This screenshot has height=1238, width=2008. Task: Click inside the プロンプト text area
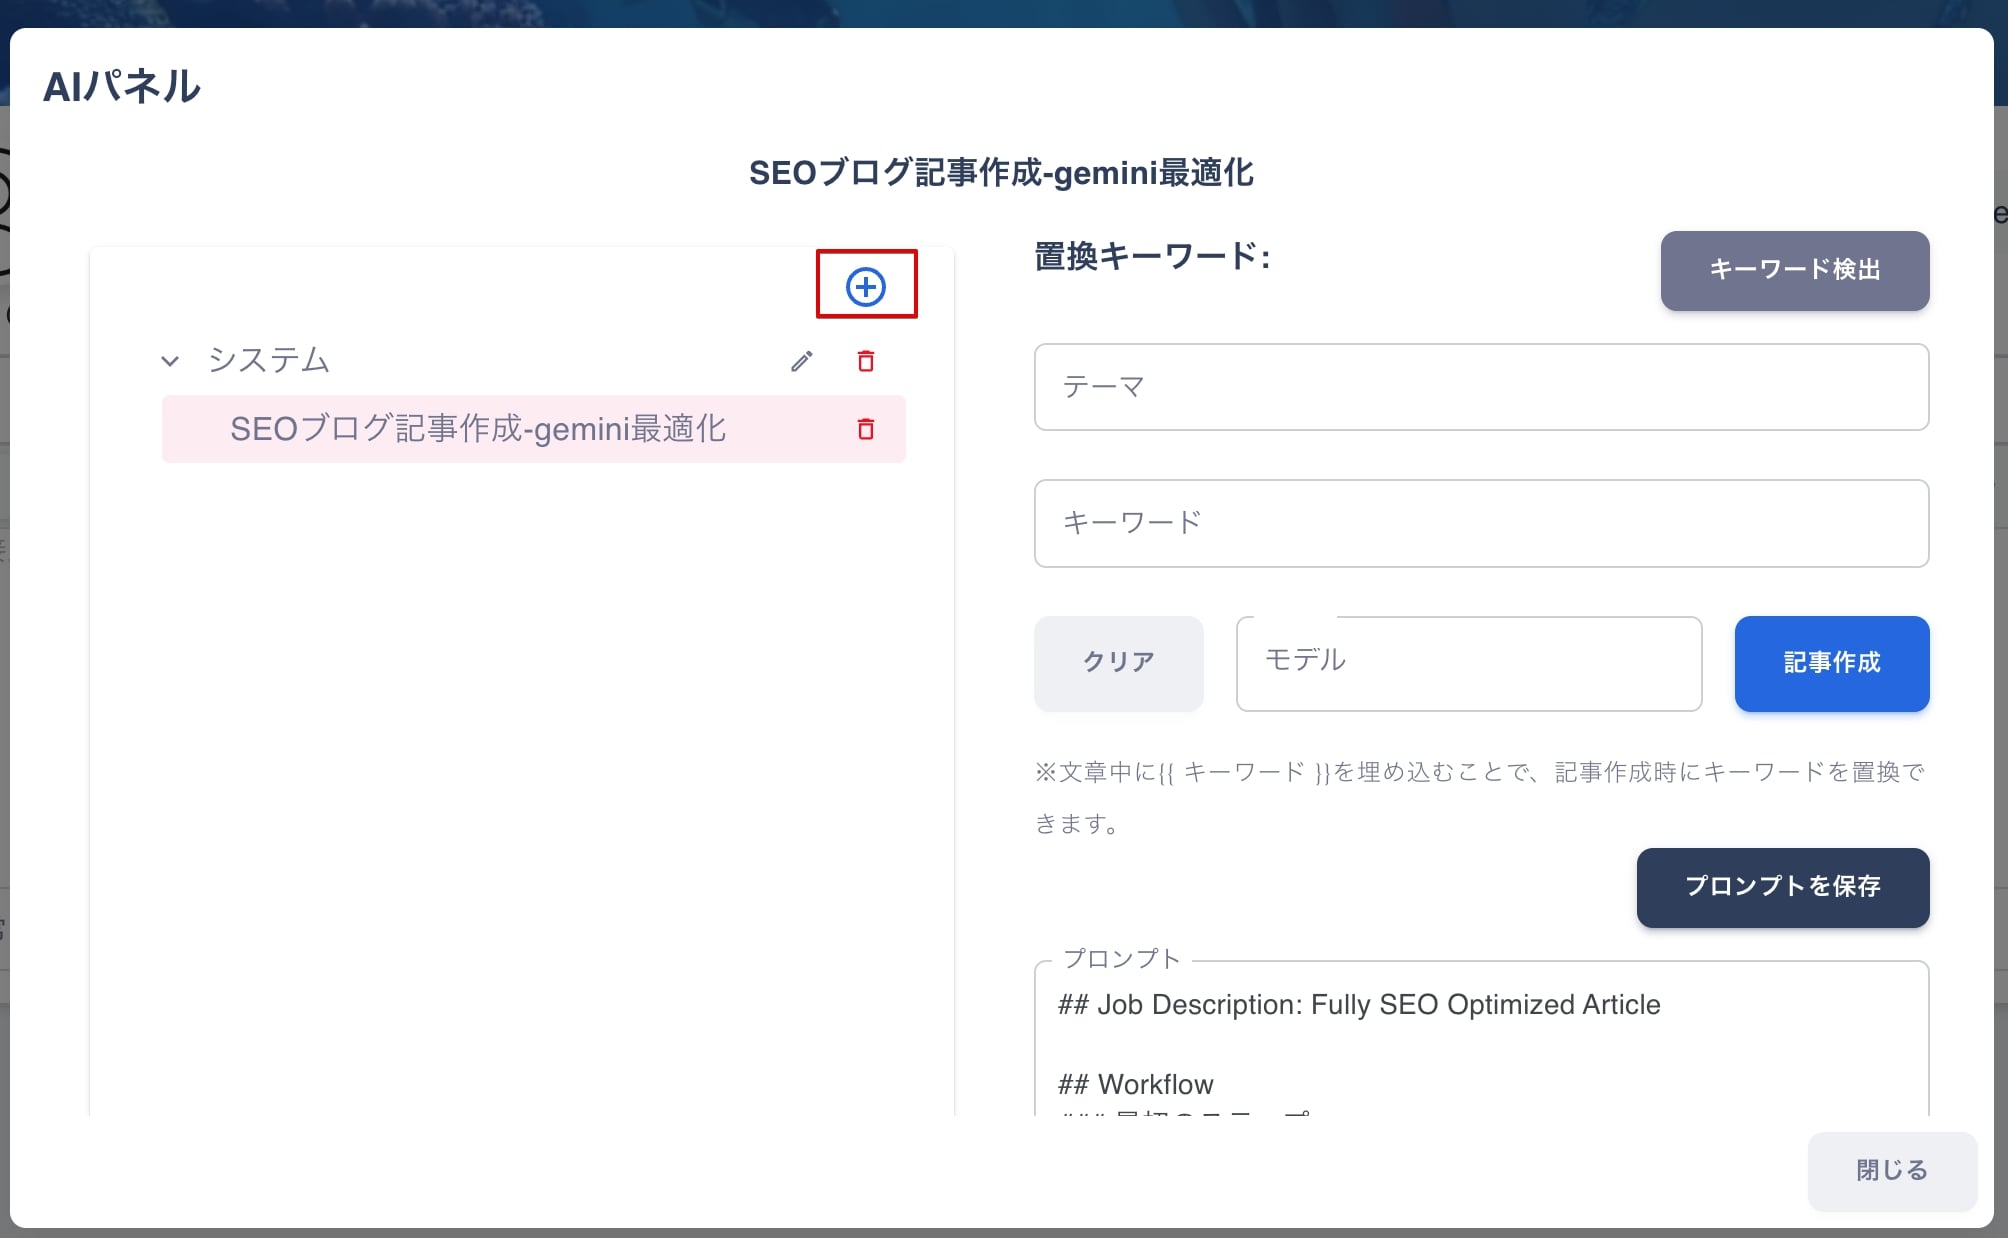pos(1481,1040)
